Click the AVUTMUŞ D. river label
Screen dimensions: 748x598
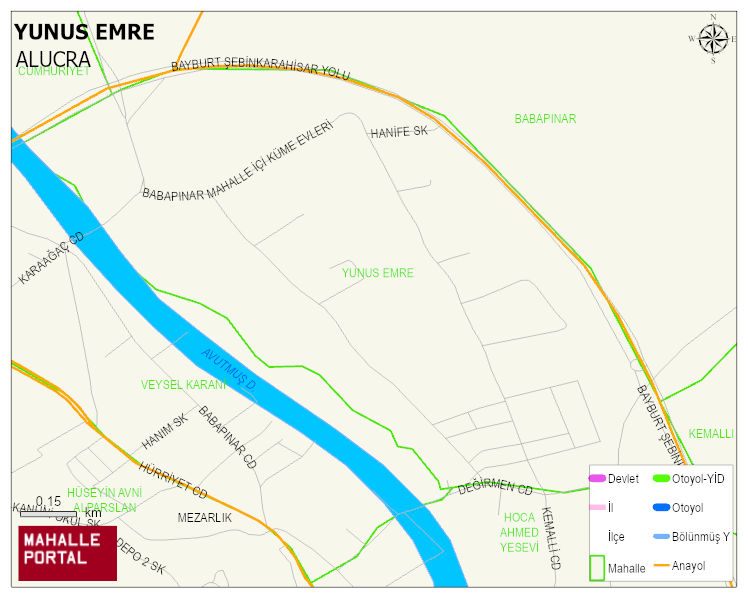tap(229, 370)
